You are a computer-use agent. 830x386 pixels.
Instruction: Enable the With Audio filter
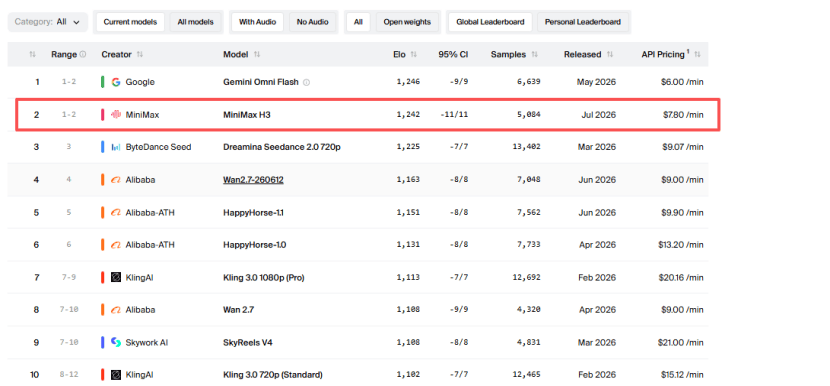(257, 22)
